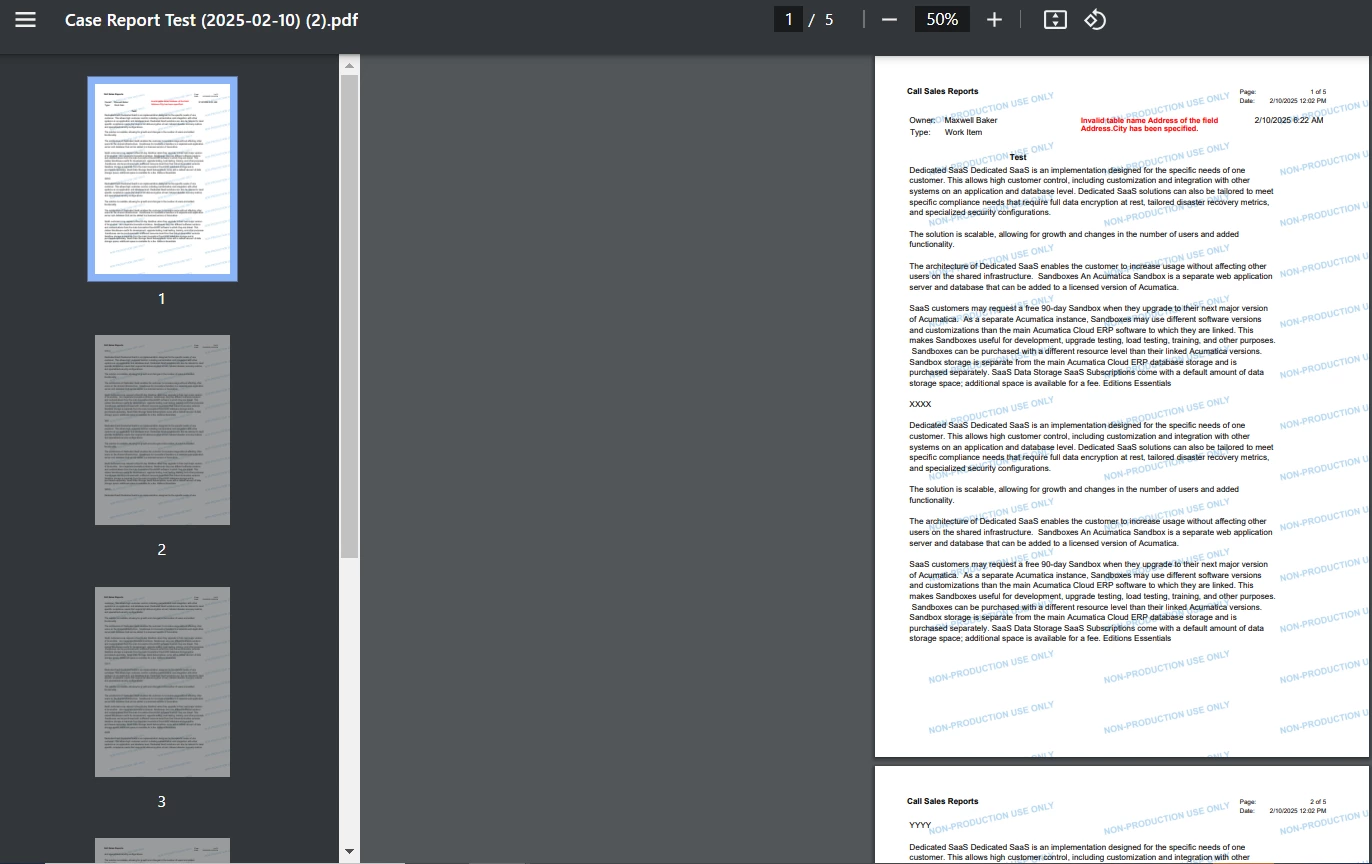Rotate the document counterclockwise
This screenshot has width=1372, height=864.
1095,20
